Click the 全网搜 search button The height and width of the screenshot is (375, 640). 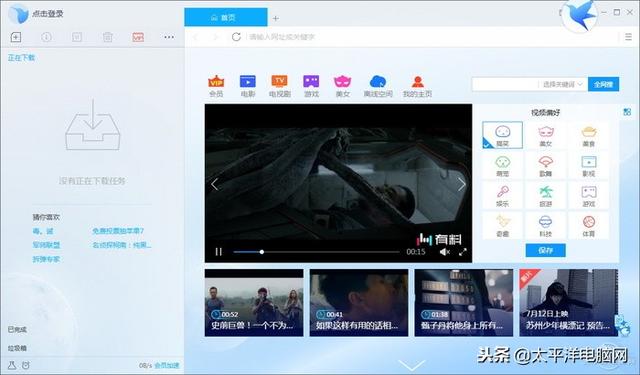[603, 84]
